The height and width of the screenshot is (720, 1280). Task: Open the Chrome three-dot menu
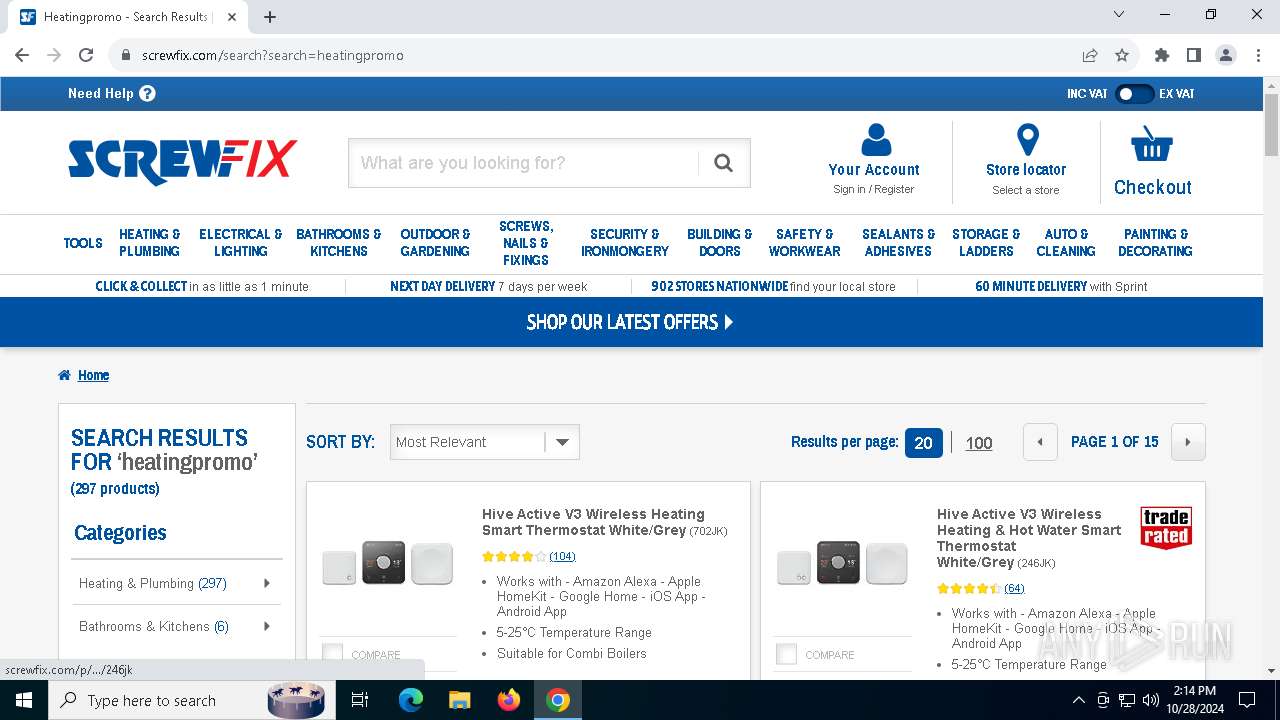[1257, 55]
